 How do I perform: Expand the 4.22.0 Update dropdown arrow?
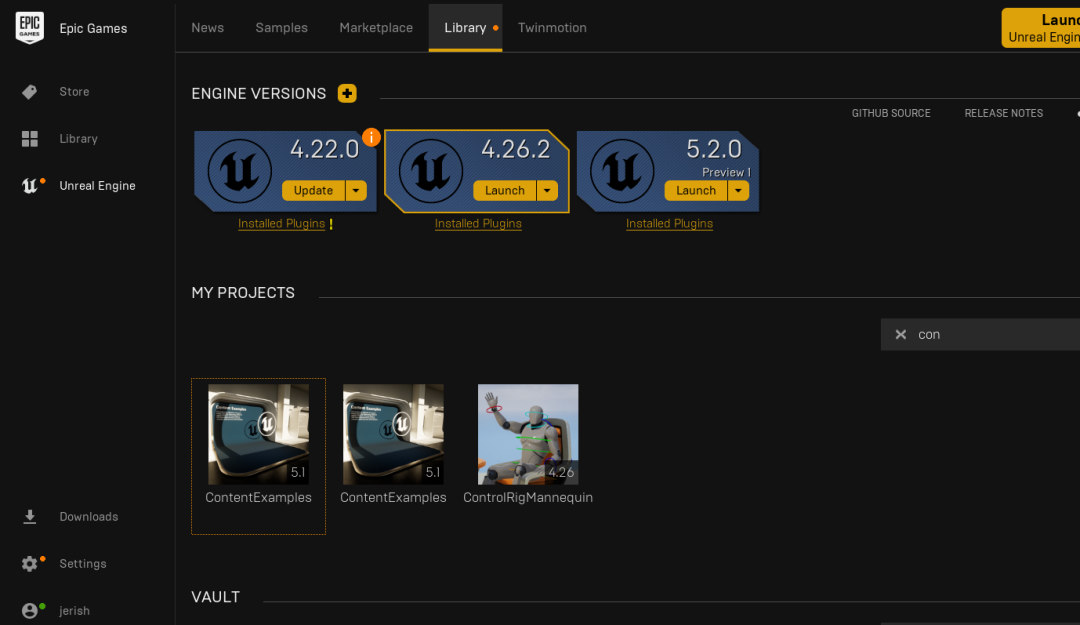point(356,190)
